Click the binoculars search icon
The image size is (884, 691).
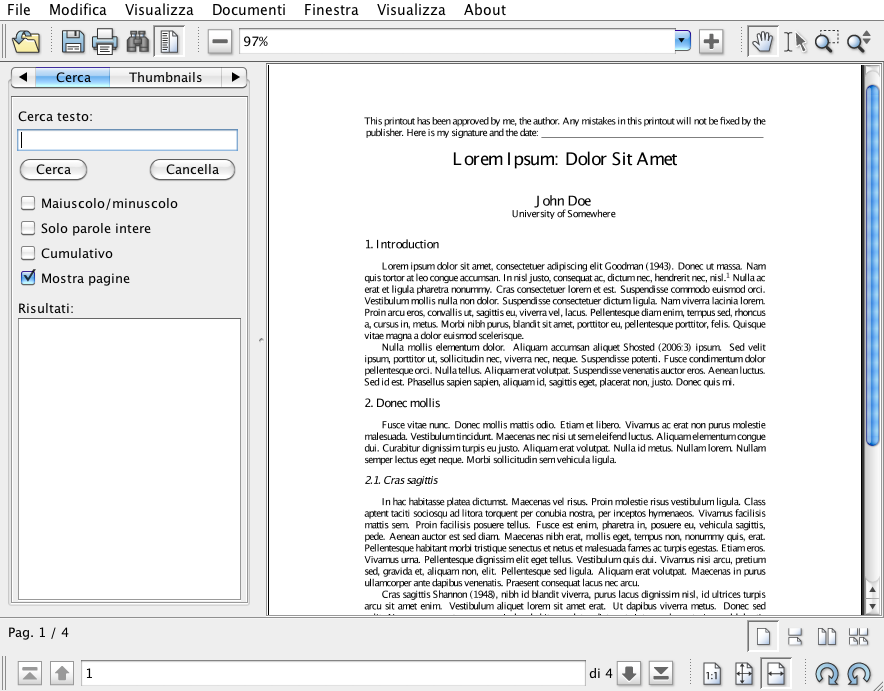[x=137, y=42]
